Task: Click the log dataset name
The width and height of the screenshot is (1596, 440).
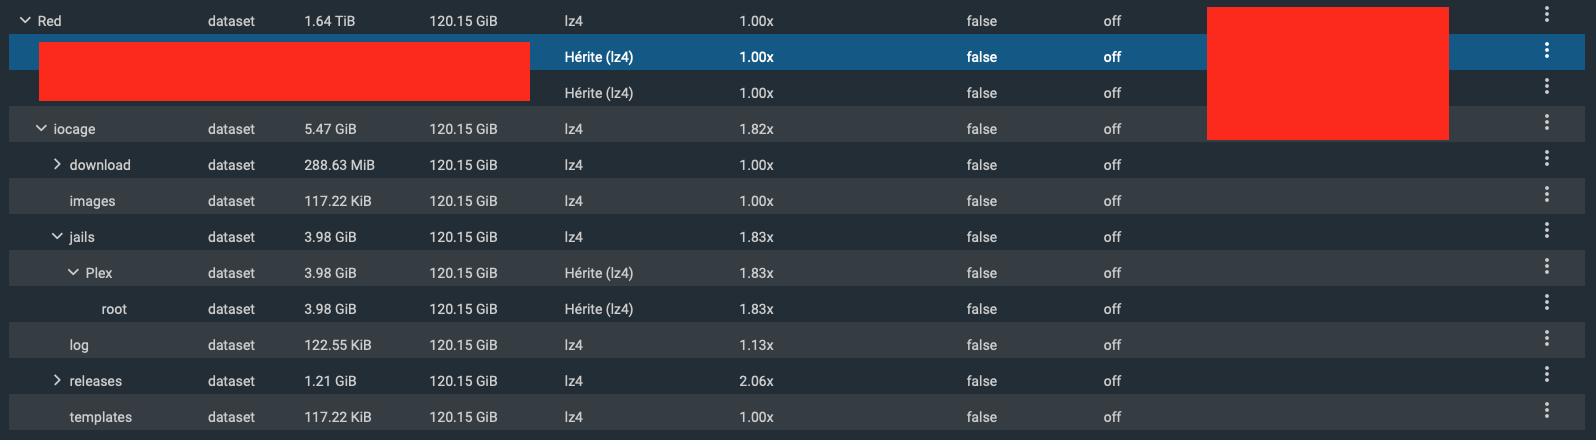Action: [79, 345]
